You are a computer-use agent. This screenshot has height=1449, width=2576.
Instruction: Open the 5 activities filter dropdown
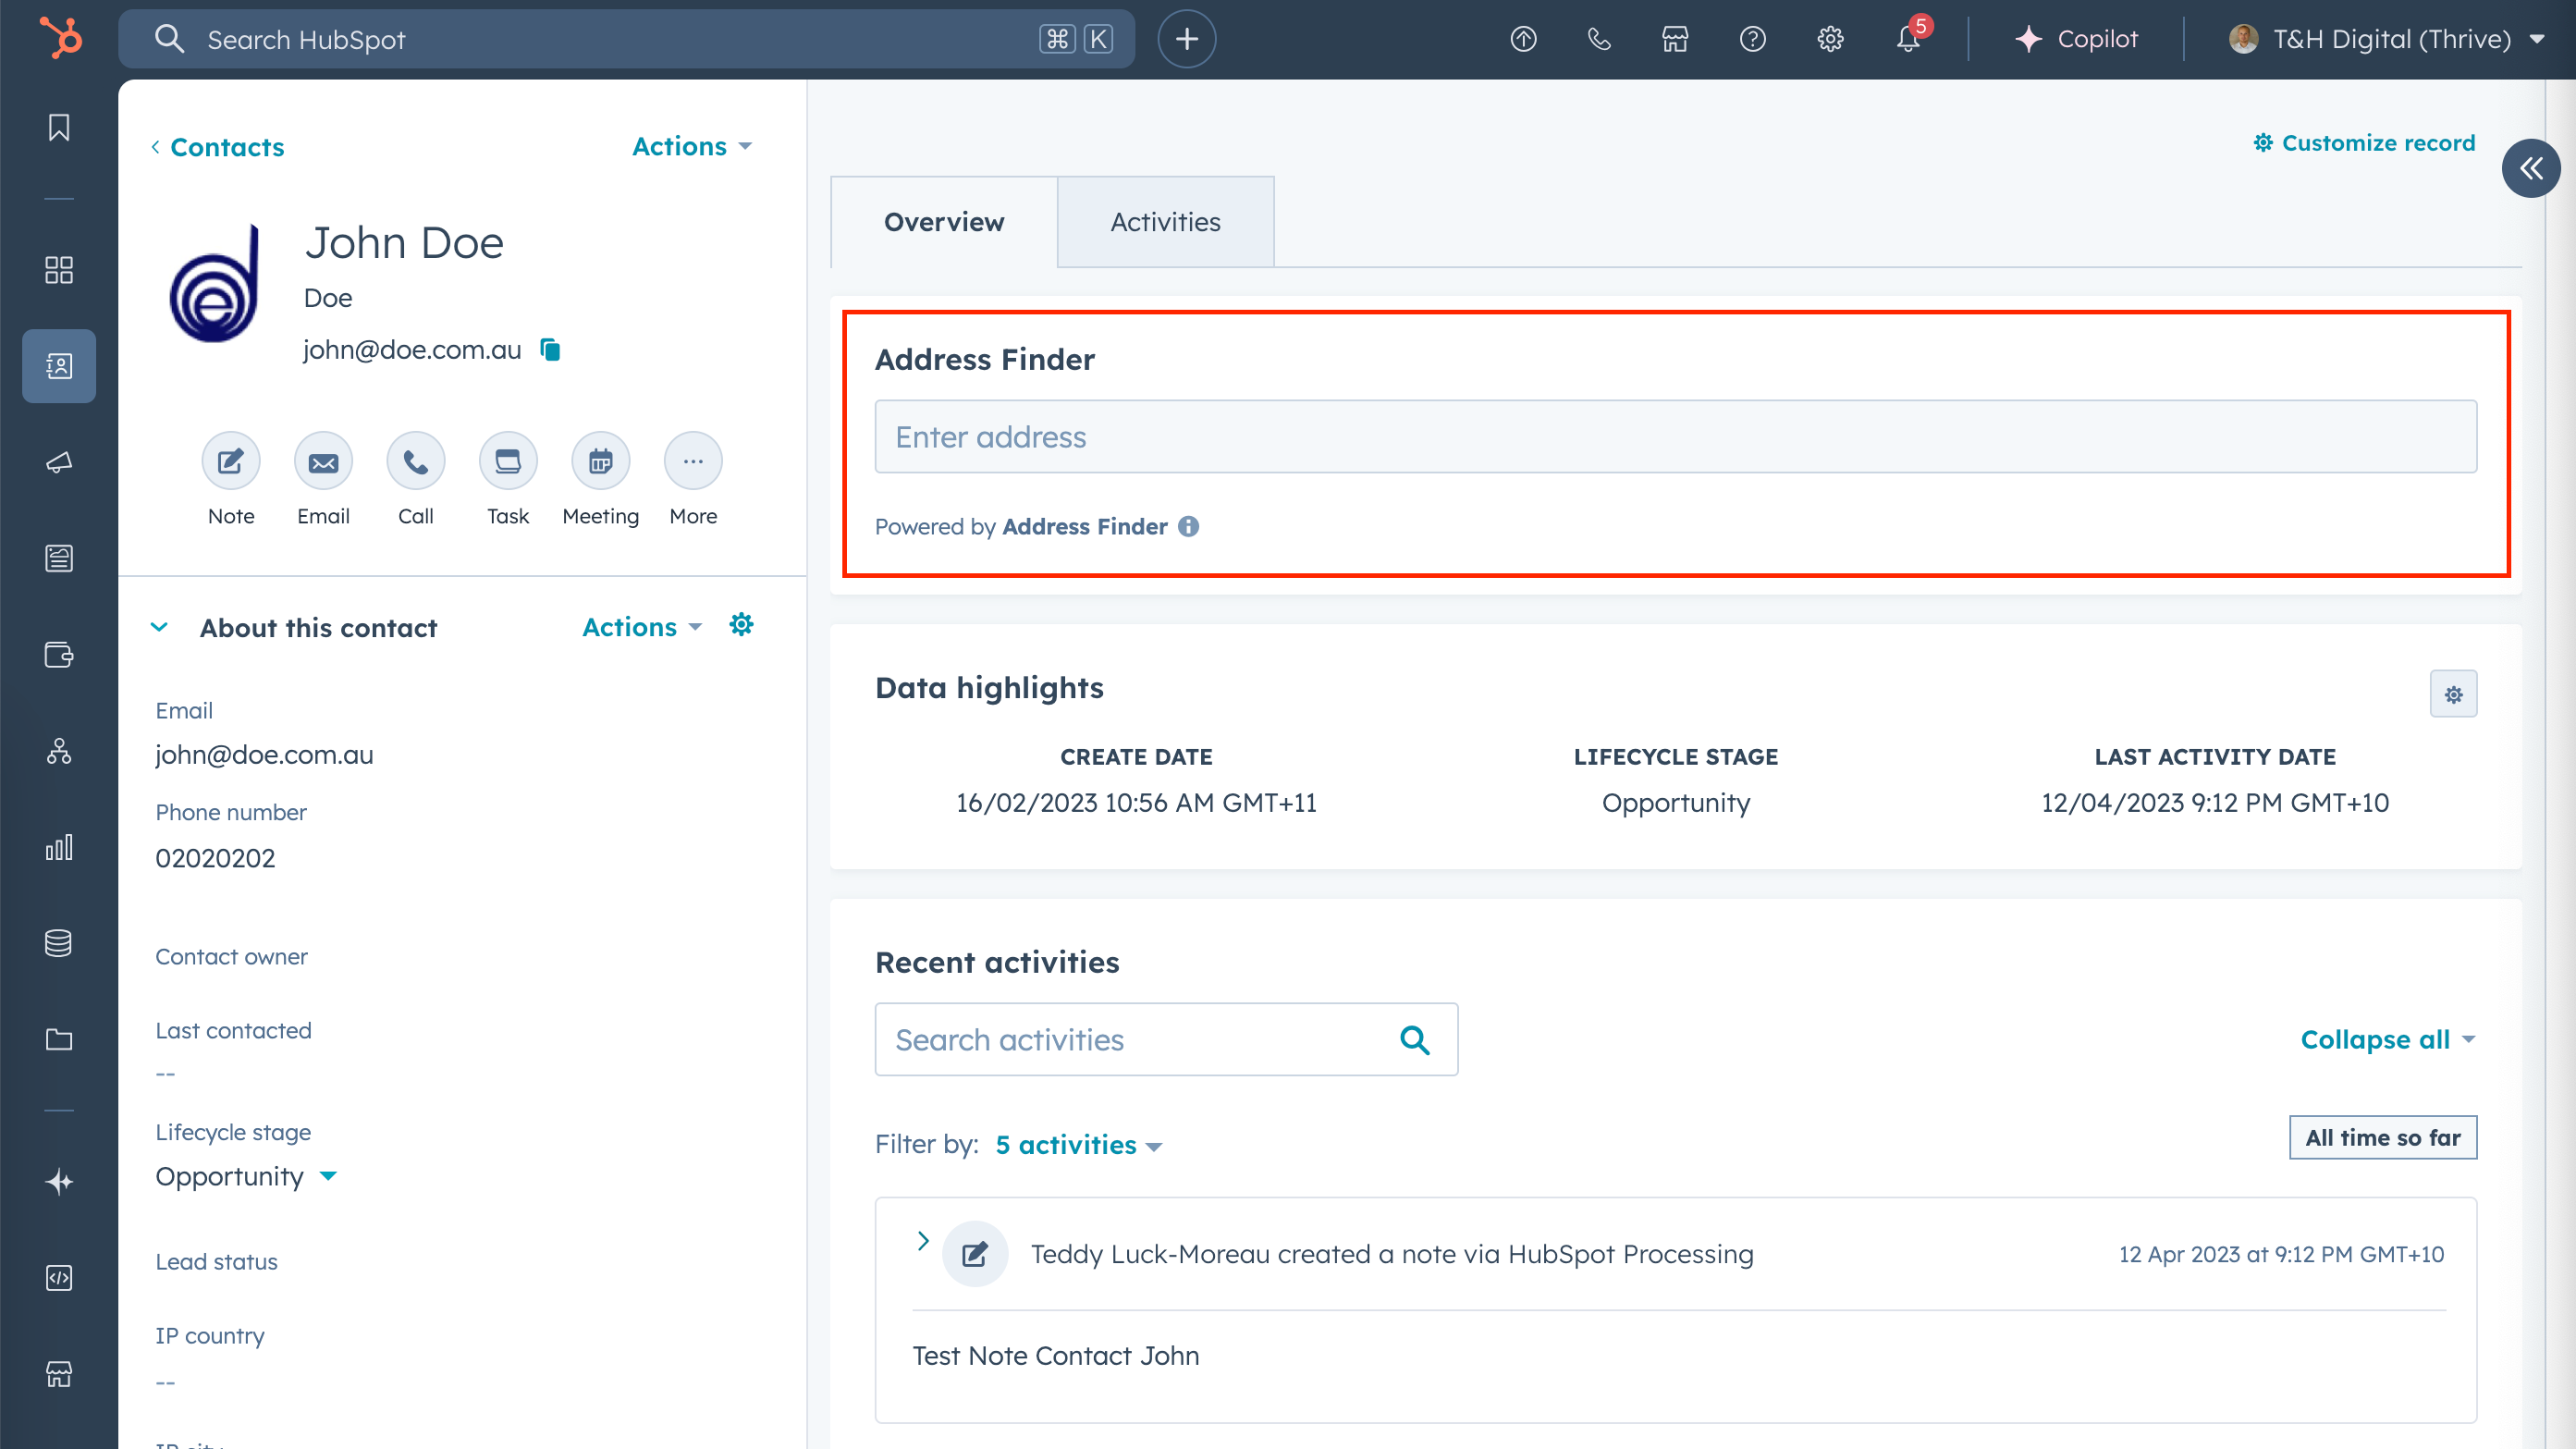(x=1078, y=1145)
